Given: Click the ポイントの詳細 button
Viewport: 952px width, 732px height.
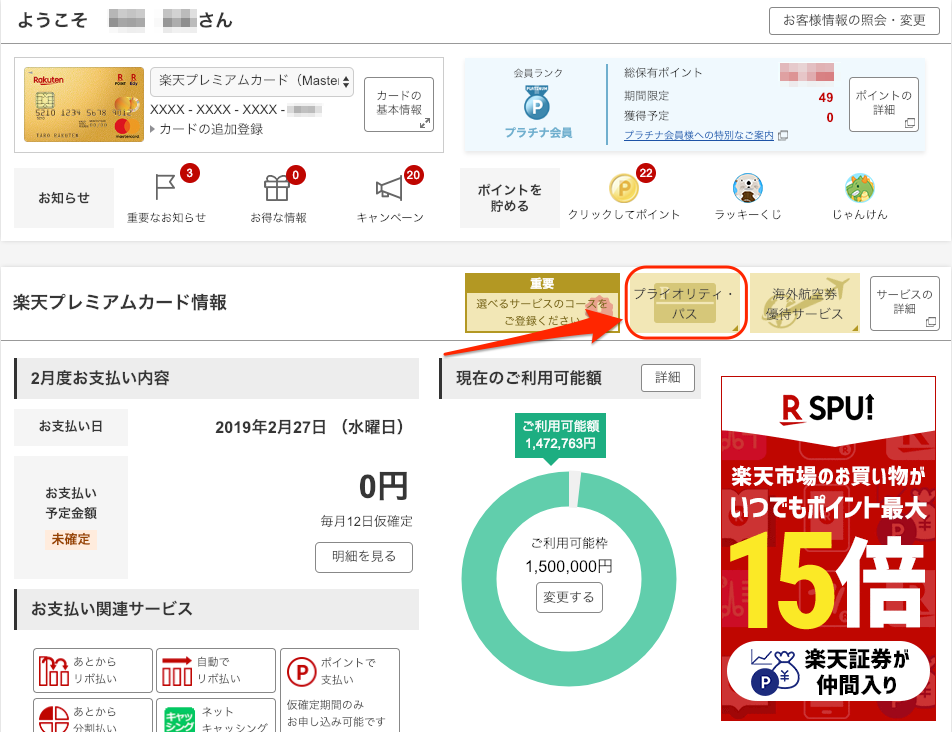Looking at the screenshot, I should click(883, 104).
